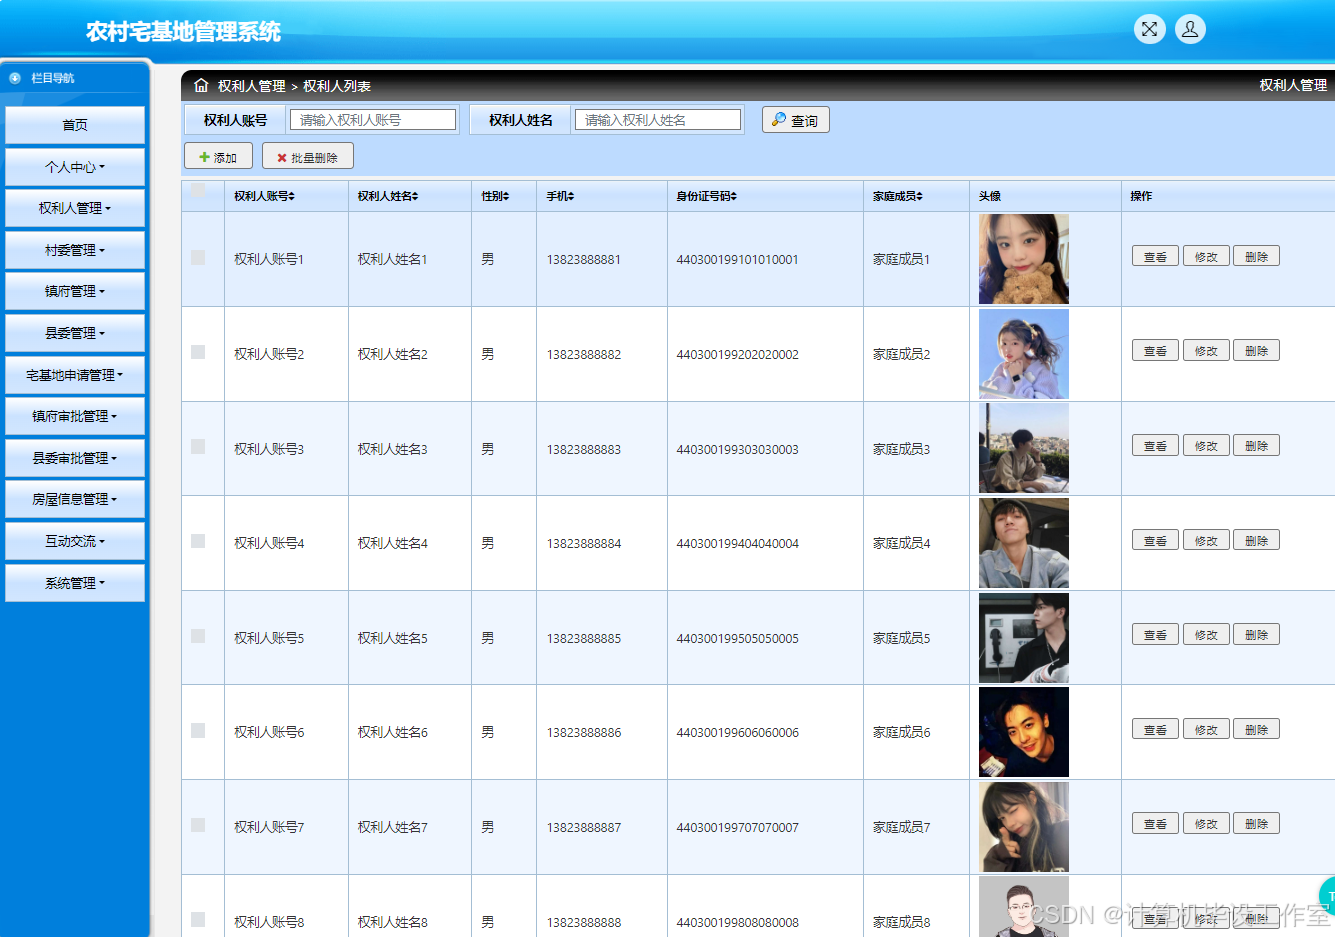Check the row checkbox for 权利人账号4
This screenshot has width=1335, height=937.
tap(198, 541)
